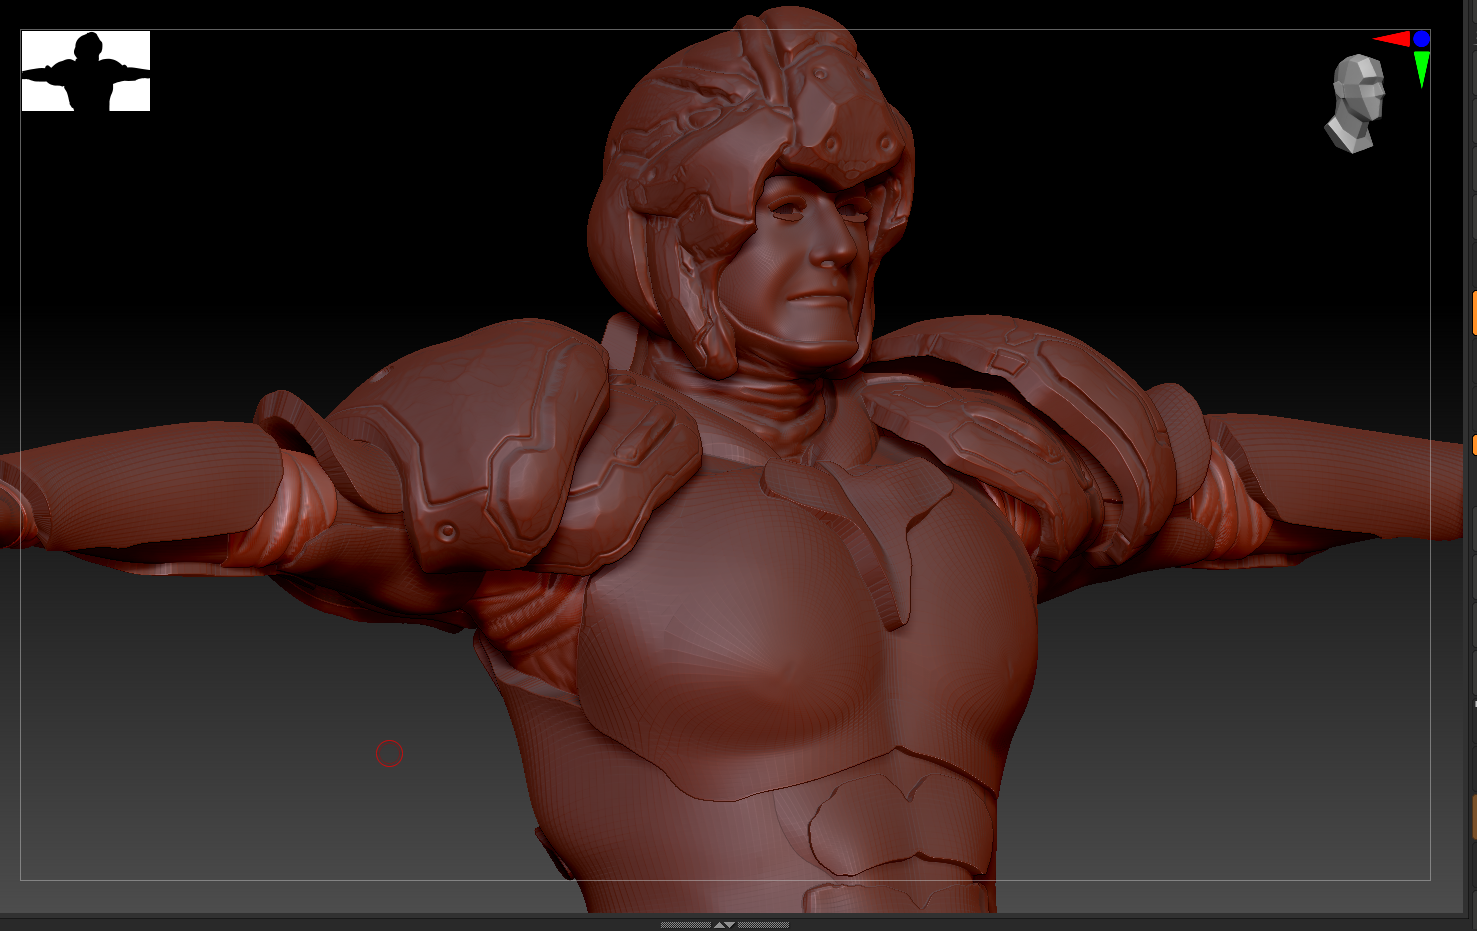Screen dimensions: 1477x931
Task: Click the silhouette preview thumbnail
Action: coord(86,71)
